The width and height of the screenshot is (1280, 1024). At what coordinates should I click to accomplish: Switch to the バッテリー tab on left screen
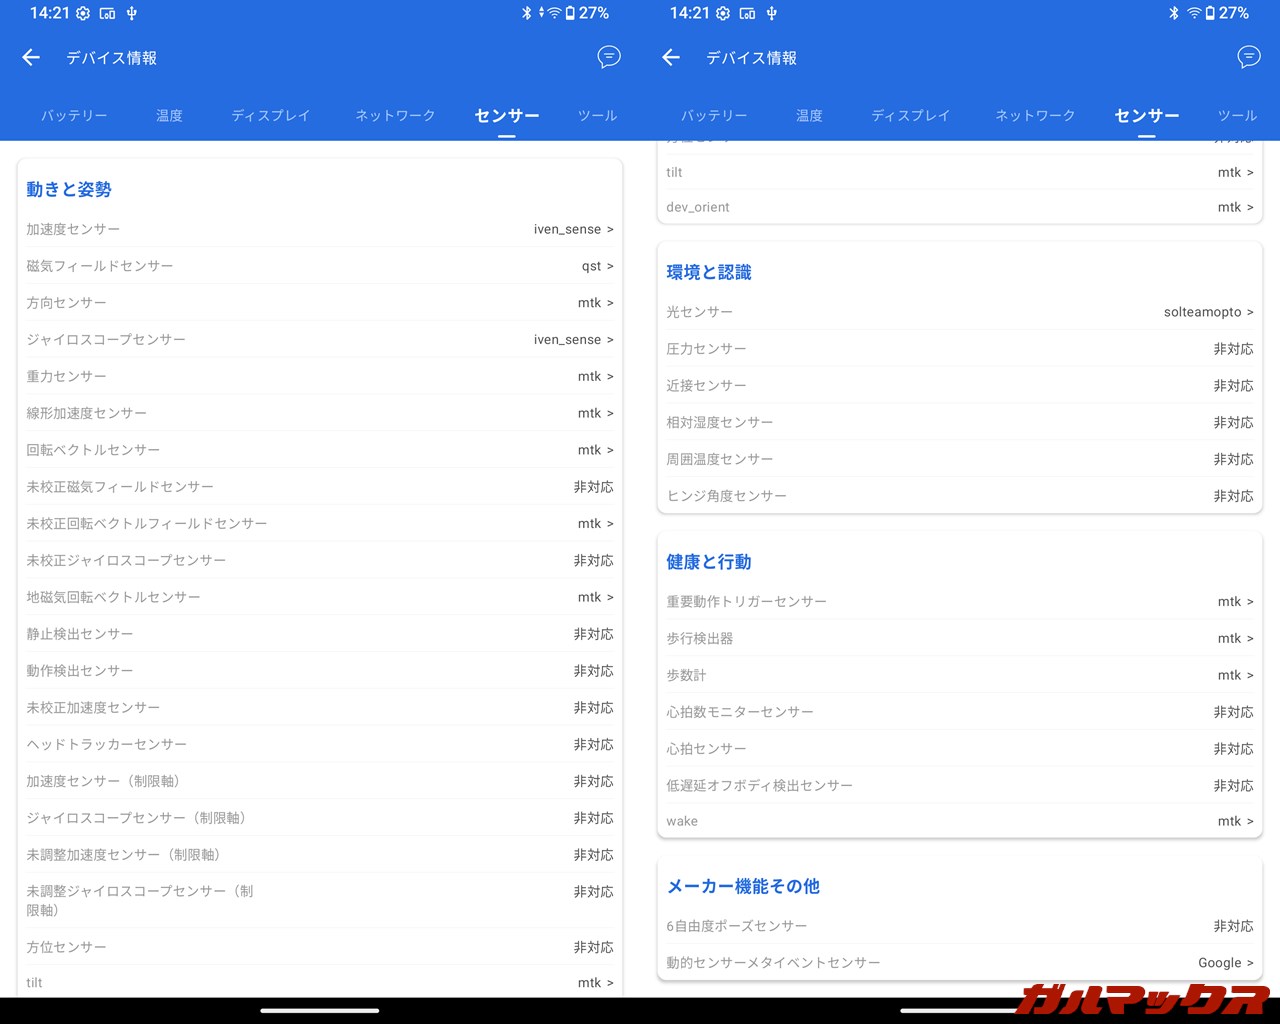(74, 115)
